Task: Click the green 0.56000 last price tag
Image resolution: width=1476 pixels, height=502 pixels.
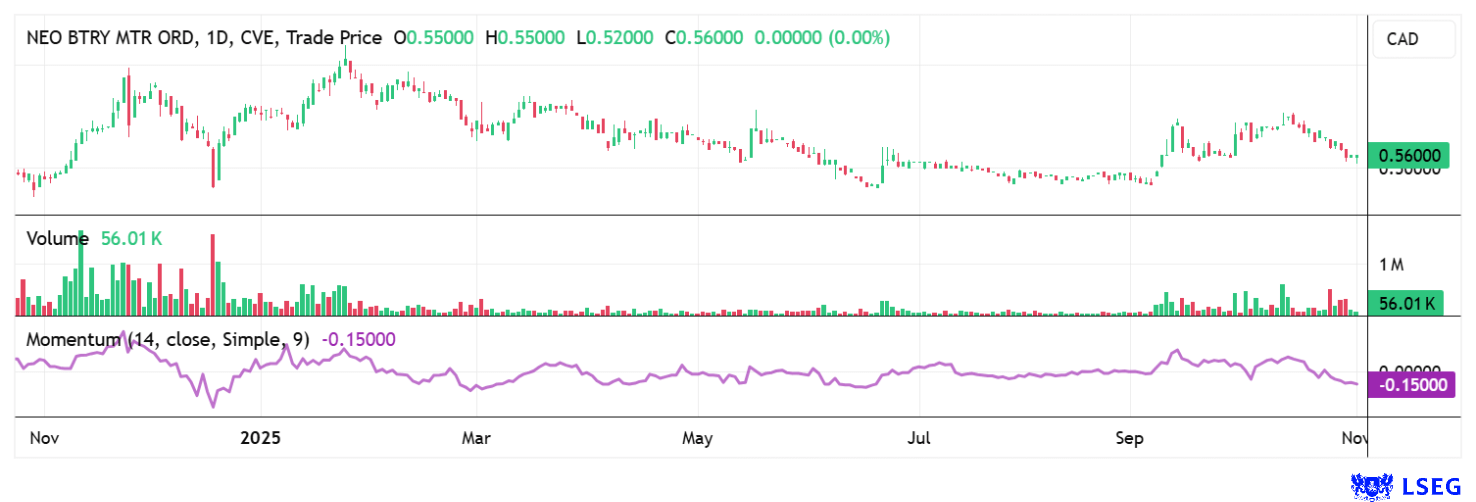Action: pos(1410,156)
